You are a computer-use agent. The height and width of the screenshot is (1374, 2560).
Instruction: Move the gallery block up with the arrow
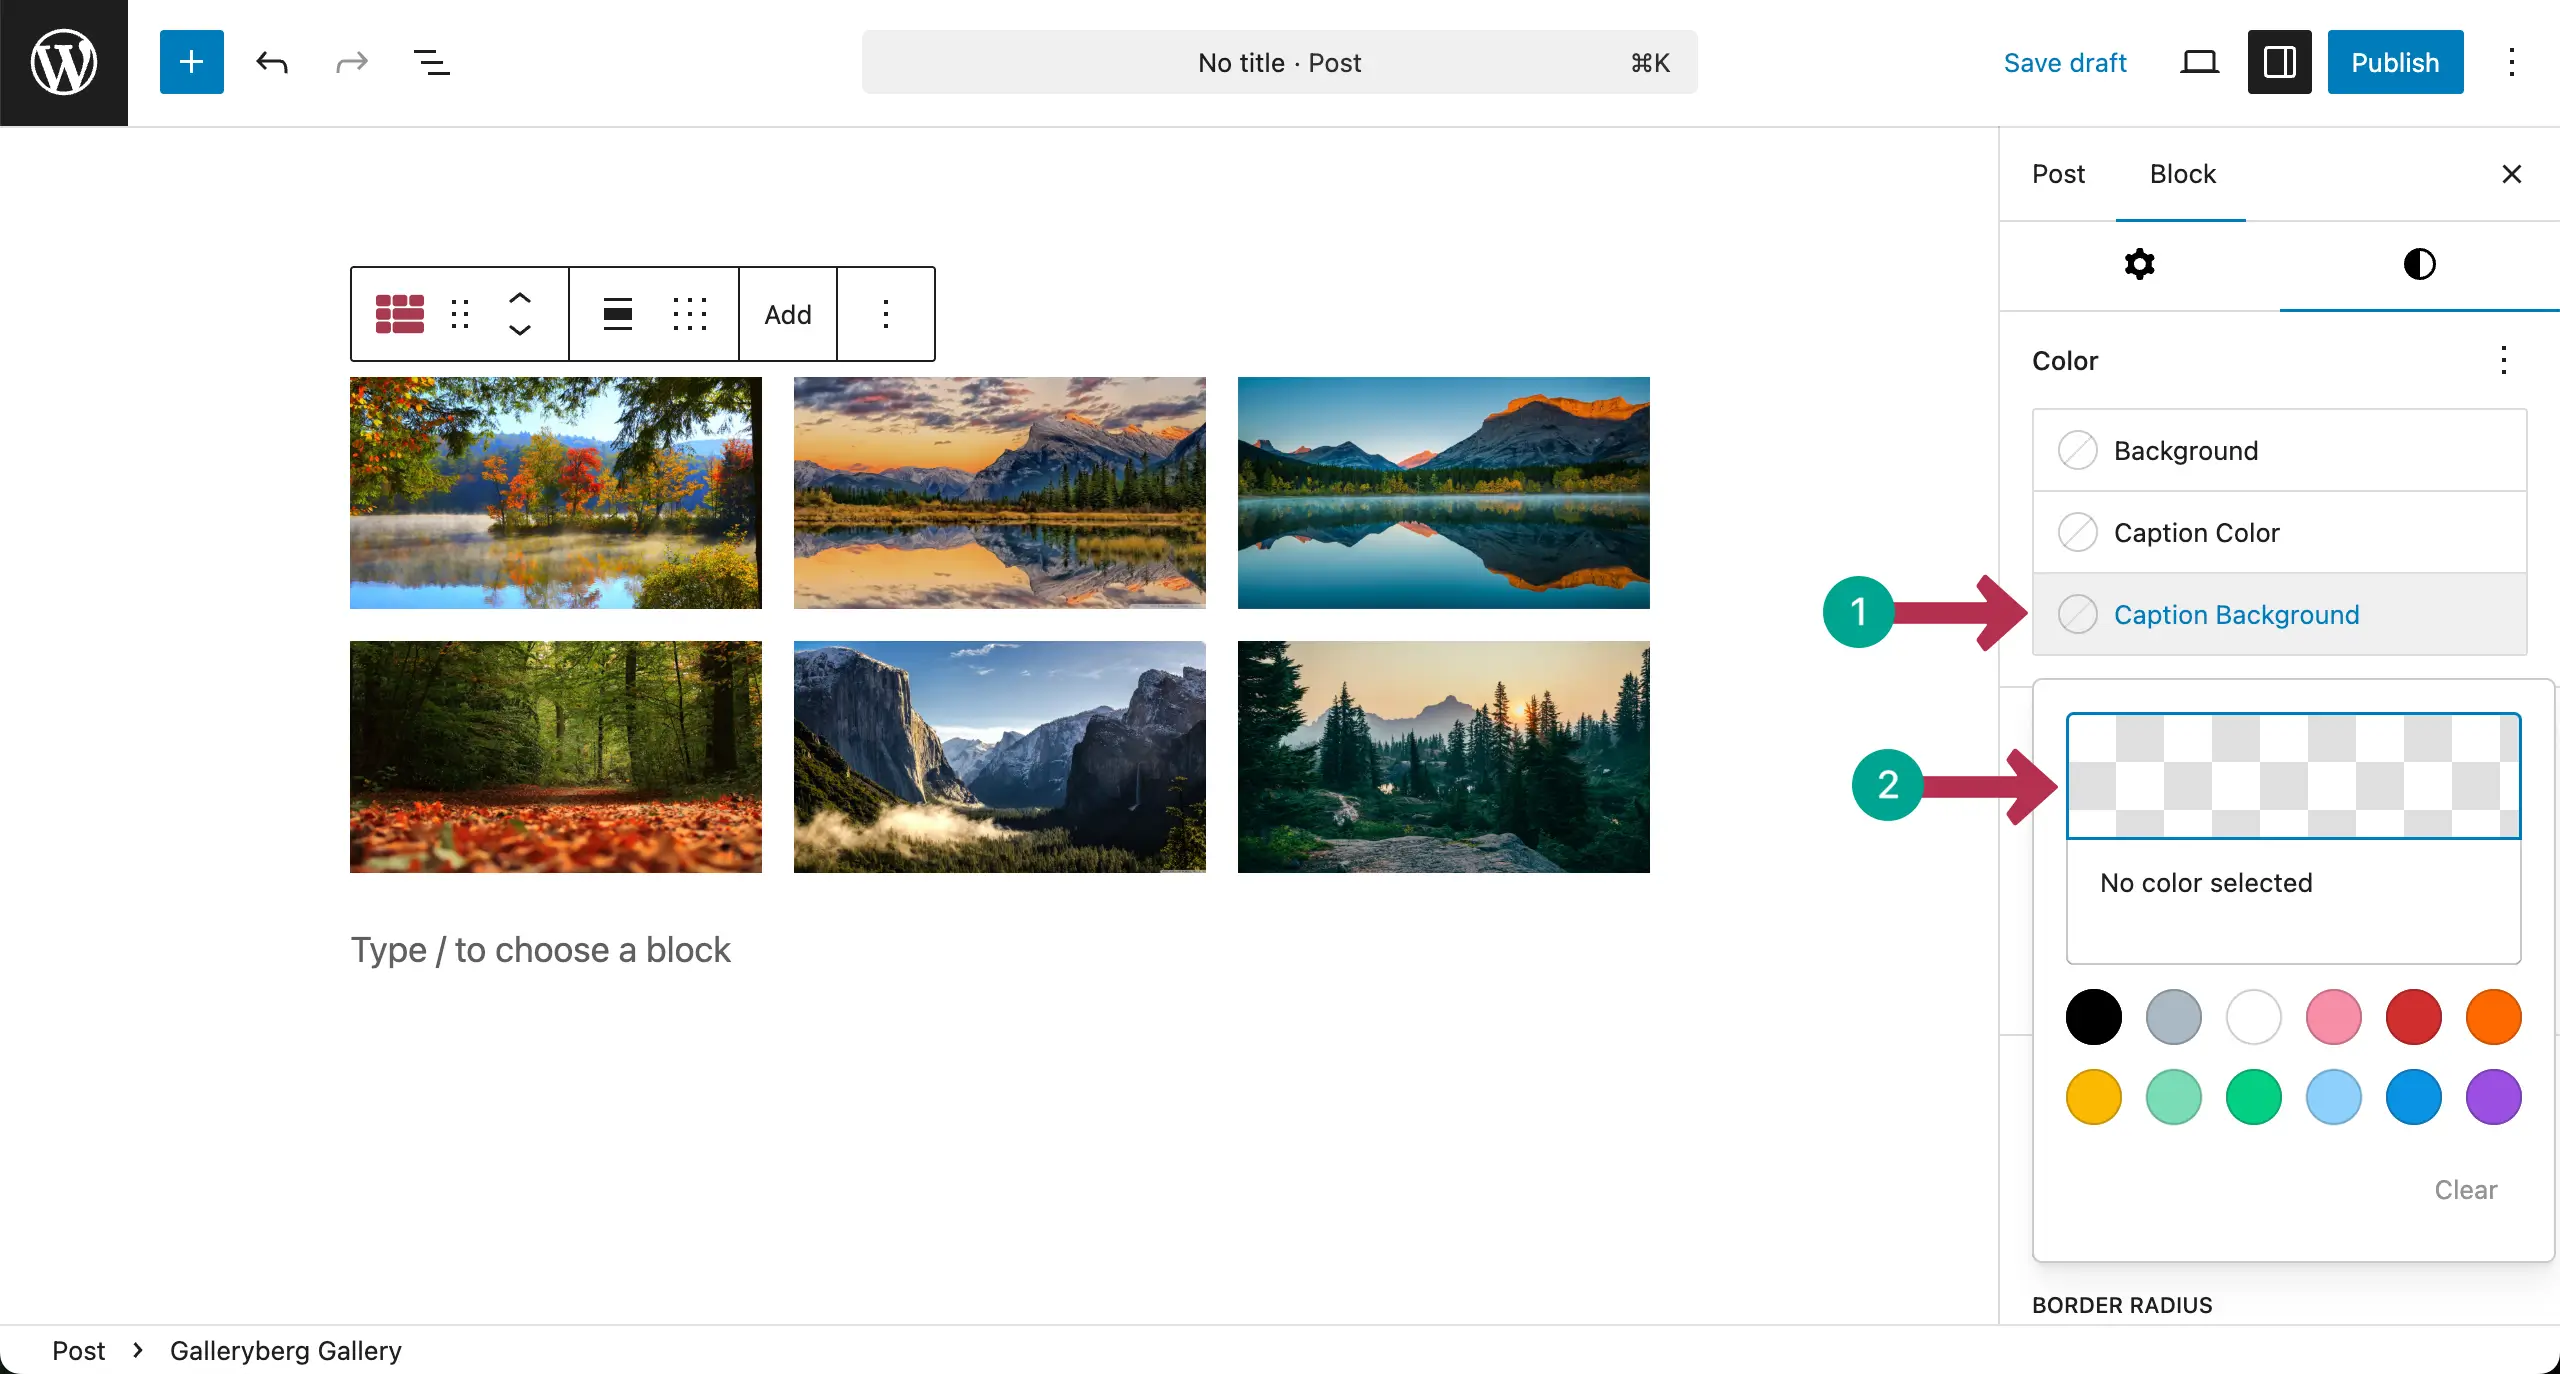[520, 296]
